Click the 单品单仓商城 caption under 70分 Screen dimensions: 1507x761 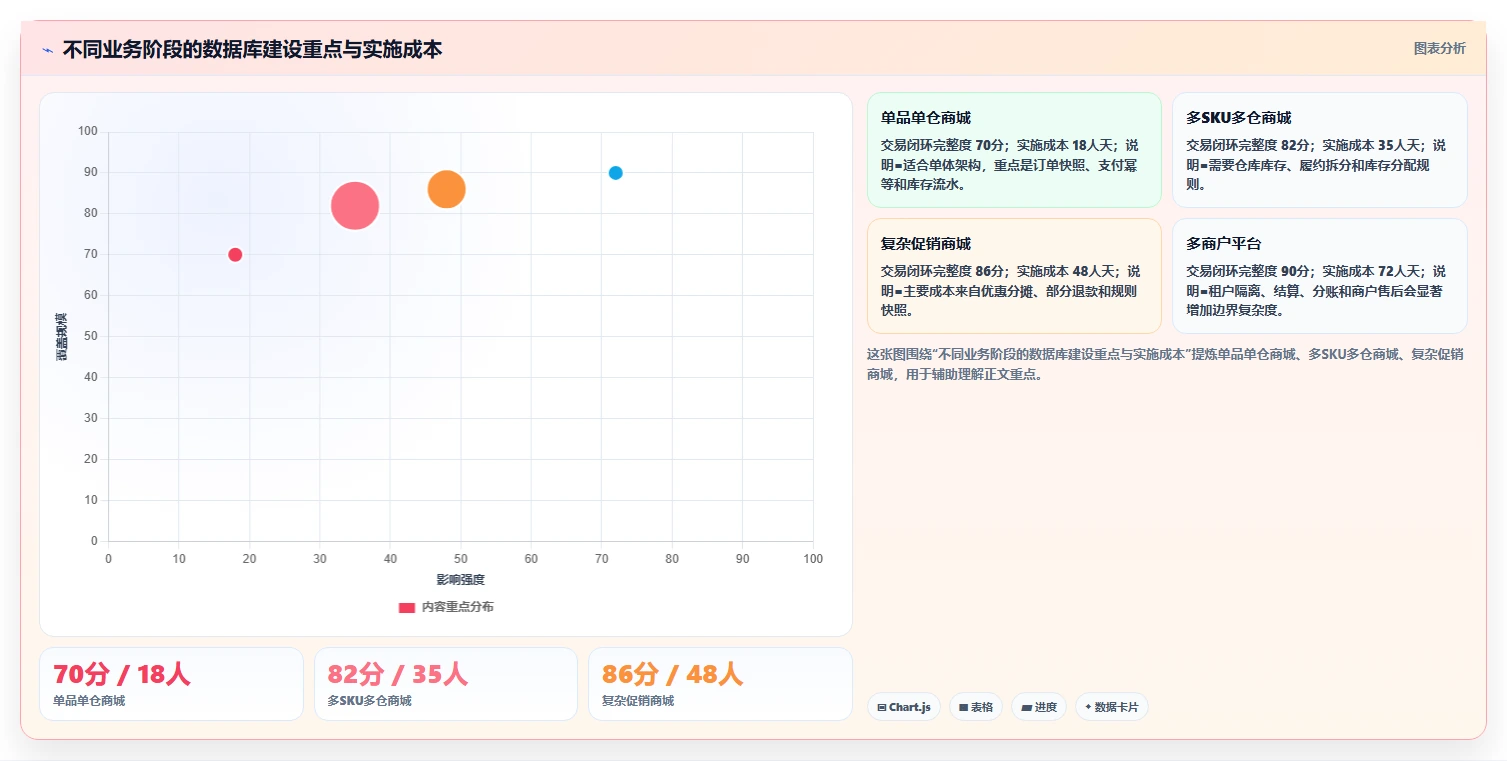point(89,701)
